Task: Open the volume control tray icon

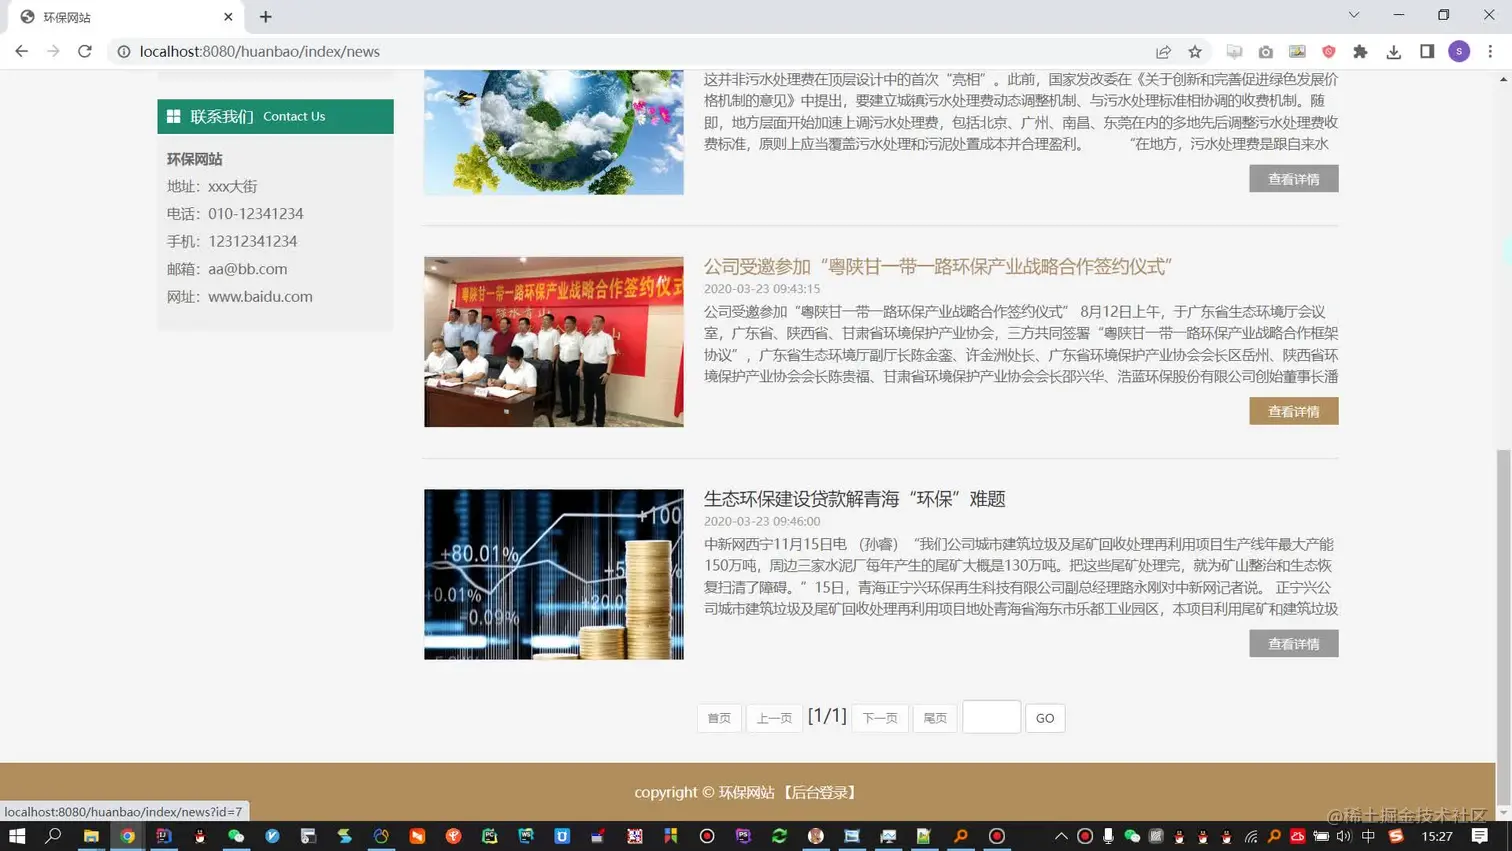Action: pyautogui.click(x=1343, y=836)
